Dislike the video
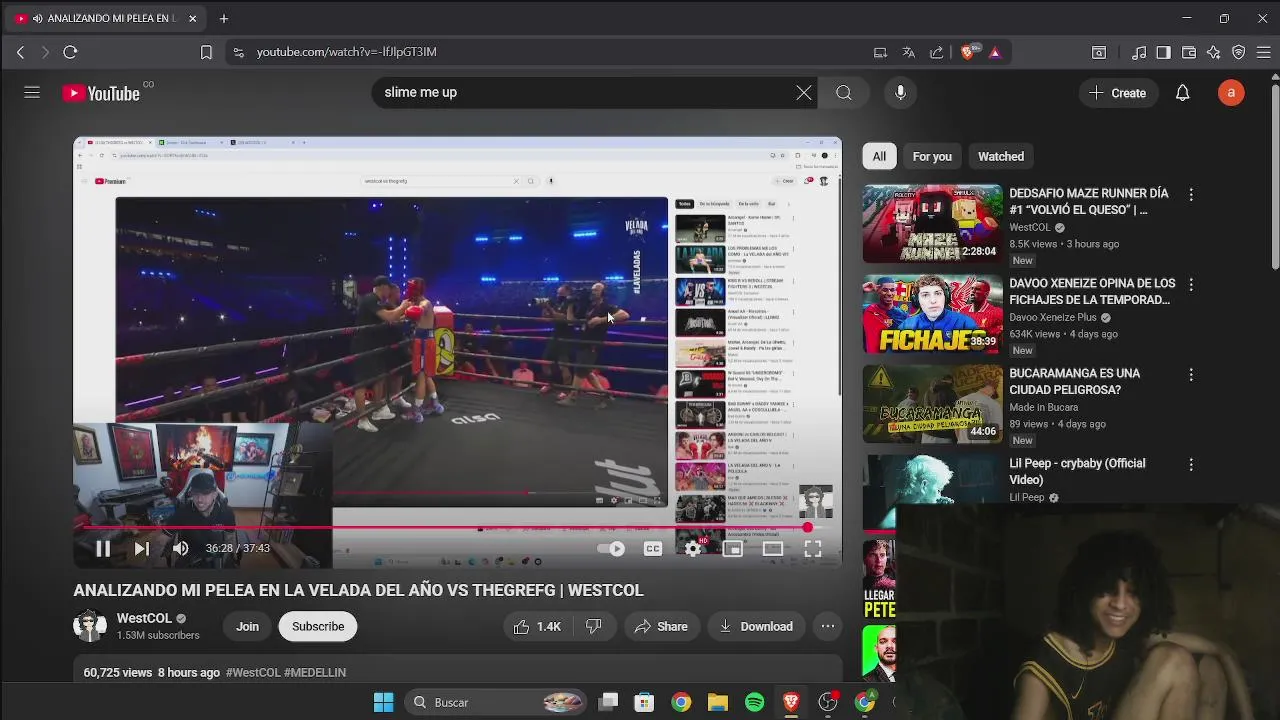The width and height of the screenshot is (1280, 720). tap(593, 626)
